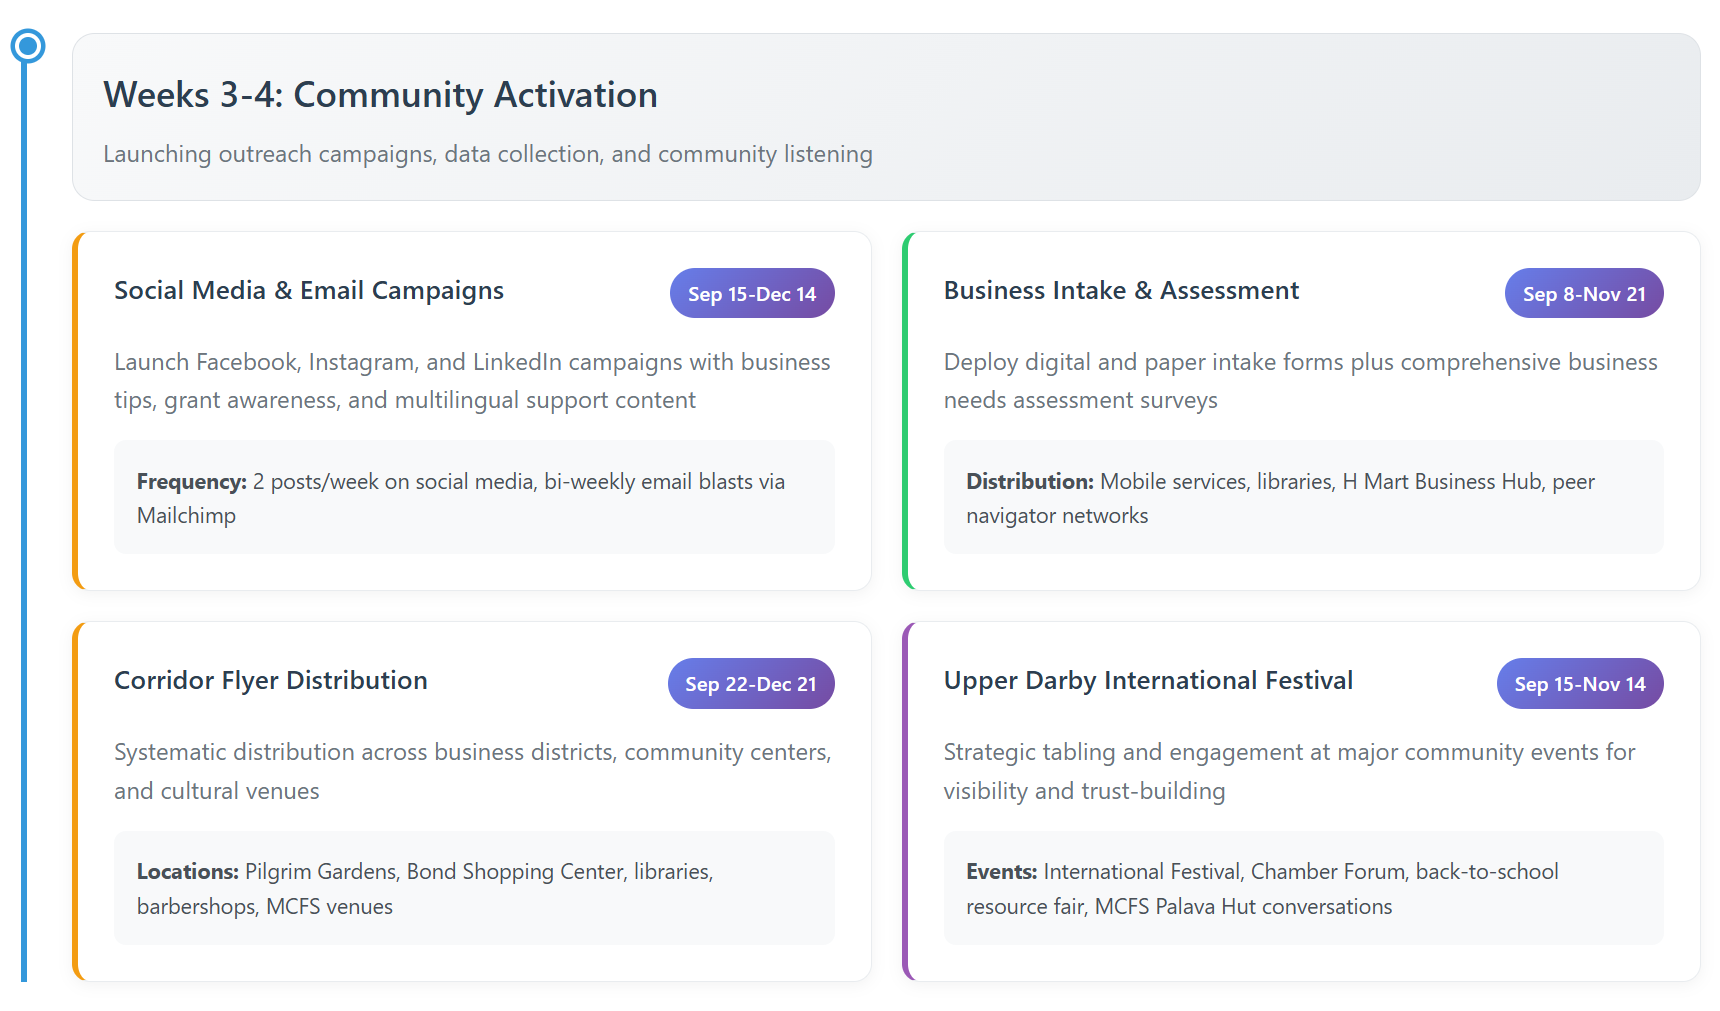The width and height of the screenshot is (1720, 1011).
Task: Click the Sep 22-Dec 21 date badge
Action: click(751, 684)
